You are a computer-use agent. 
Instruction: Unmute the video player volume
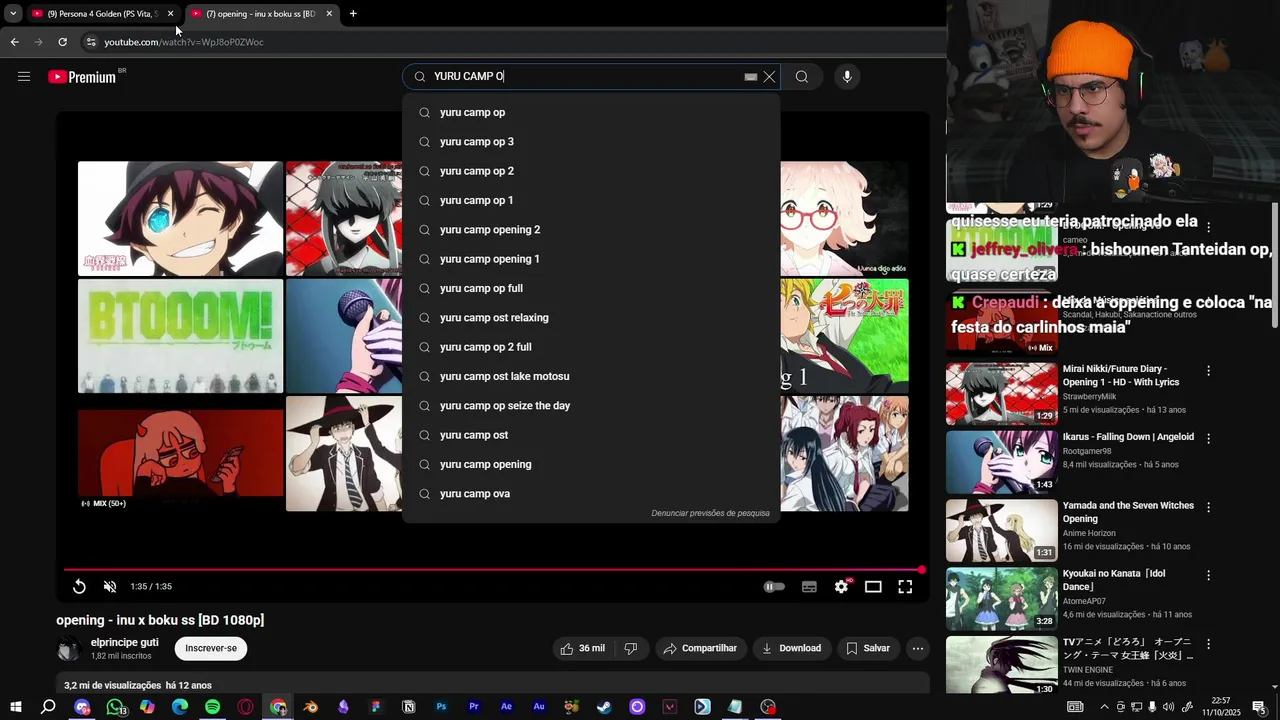110,587
